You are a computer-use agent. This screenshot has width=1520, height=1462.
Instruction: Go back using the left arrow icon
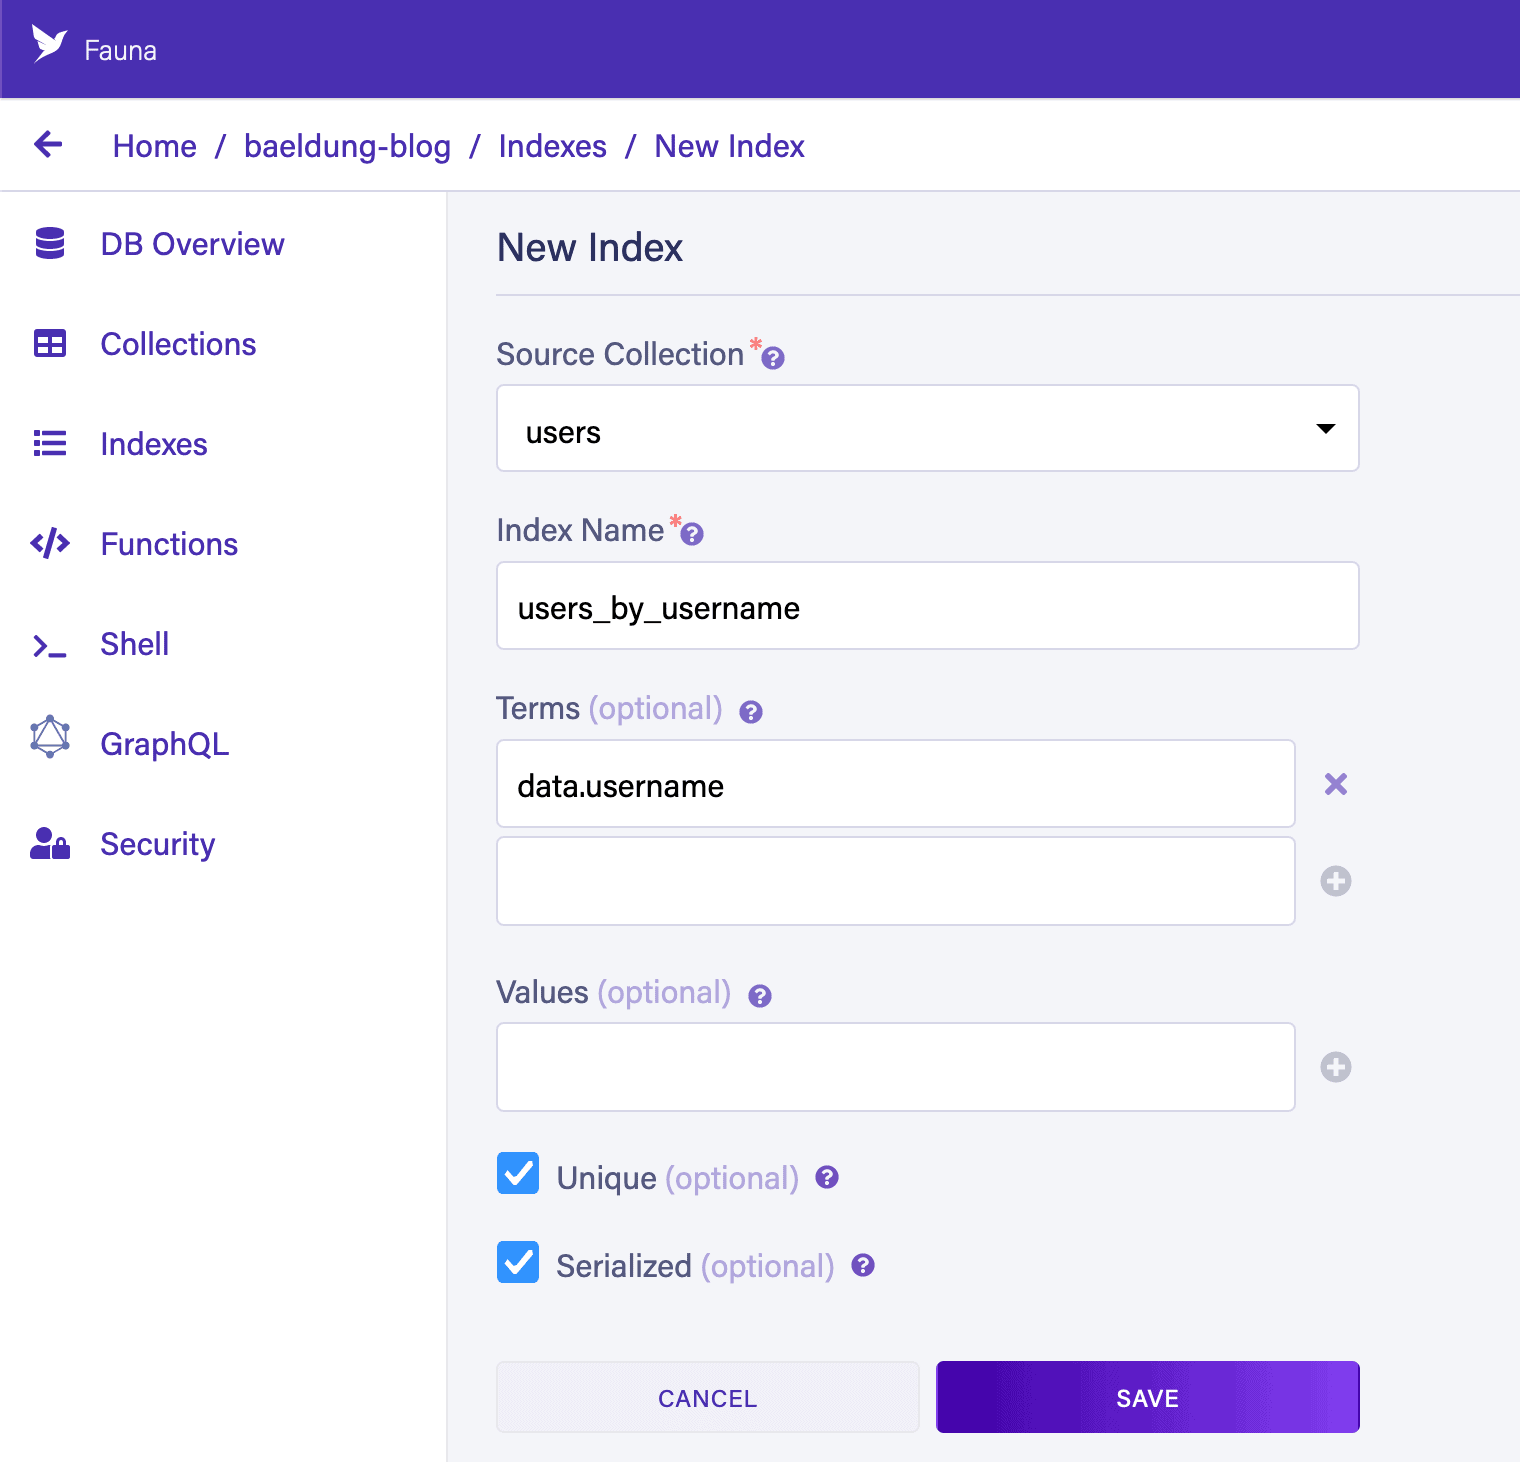coord(48,145)
